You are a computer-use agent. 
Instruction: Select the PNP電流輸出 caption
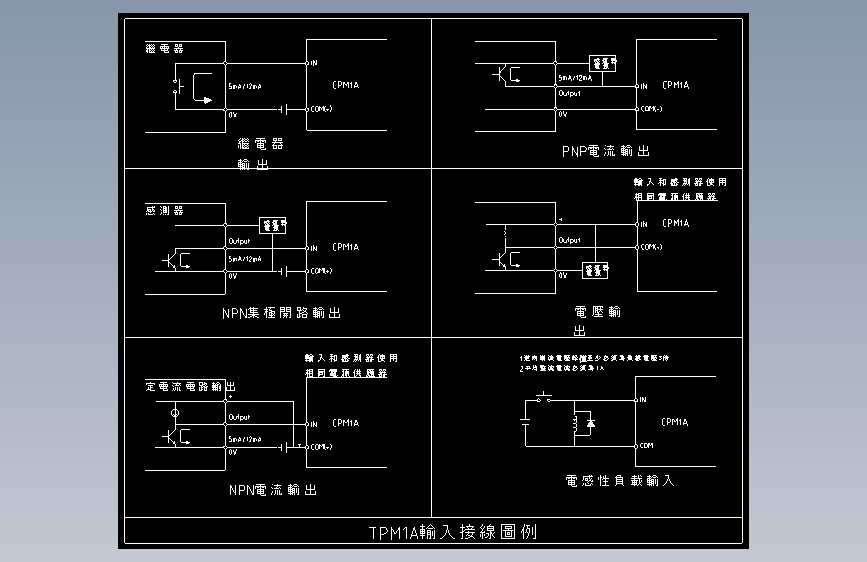(605, 151)
